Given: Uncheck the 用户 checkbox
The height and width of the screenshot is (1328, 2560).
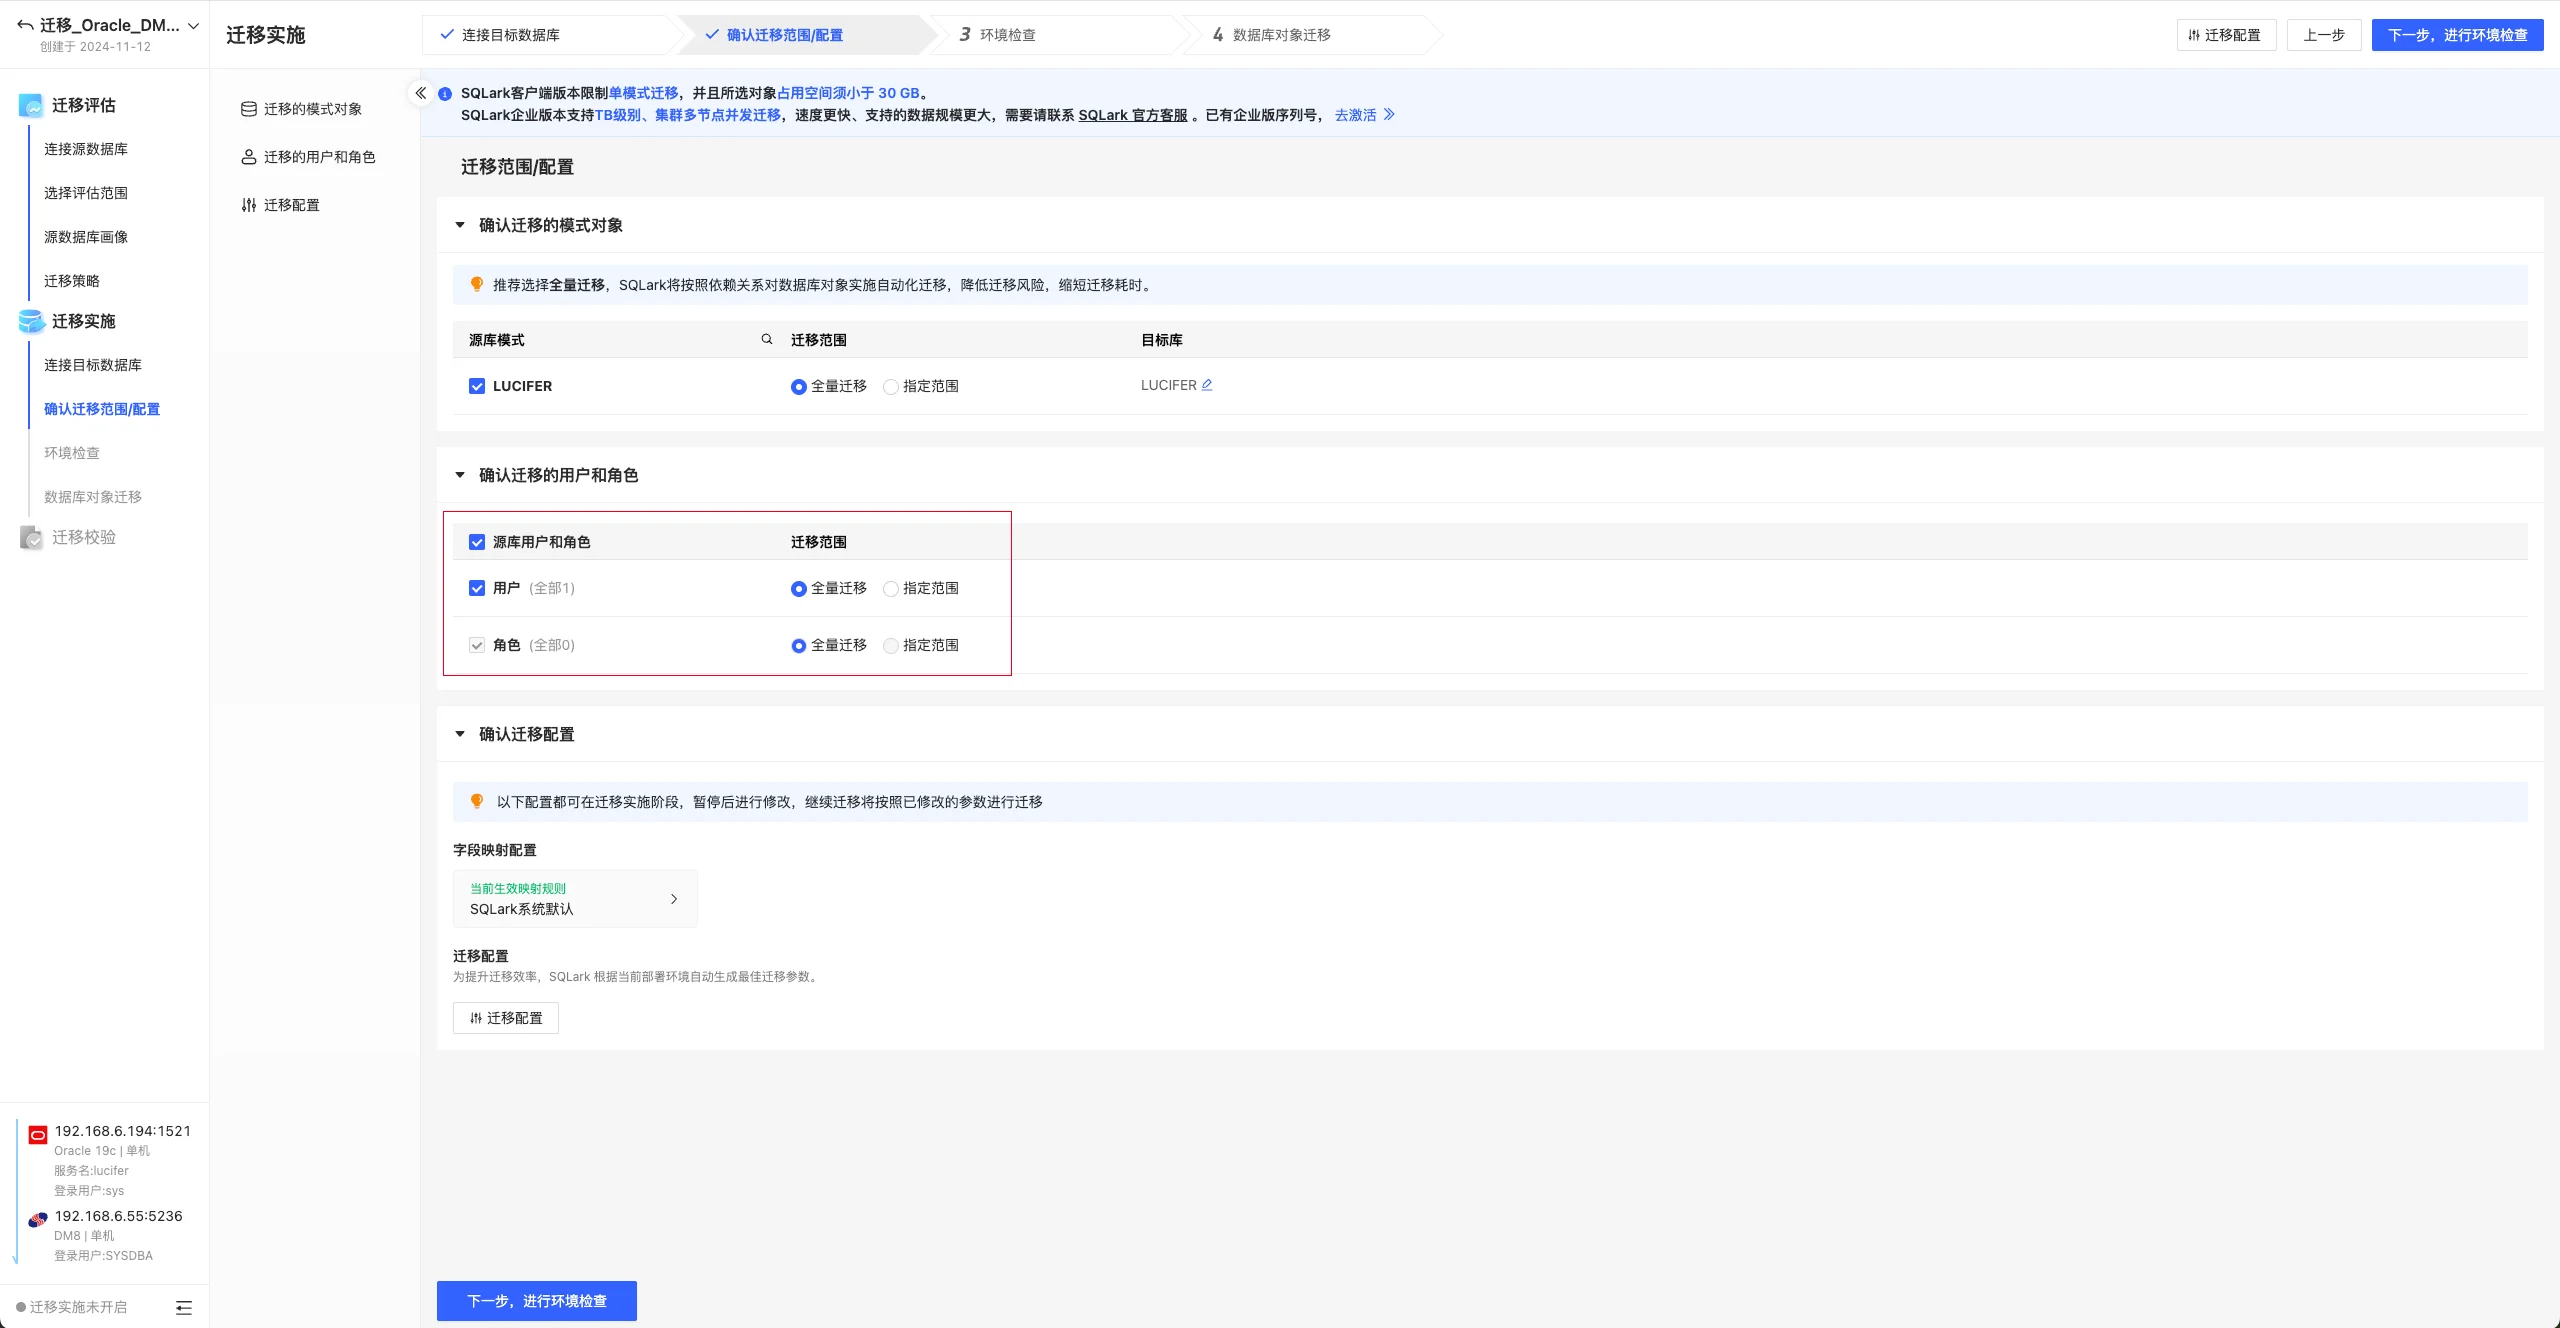Looking at the screenshot, I should 477,588.
